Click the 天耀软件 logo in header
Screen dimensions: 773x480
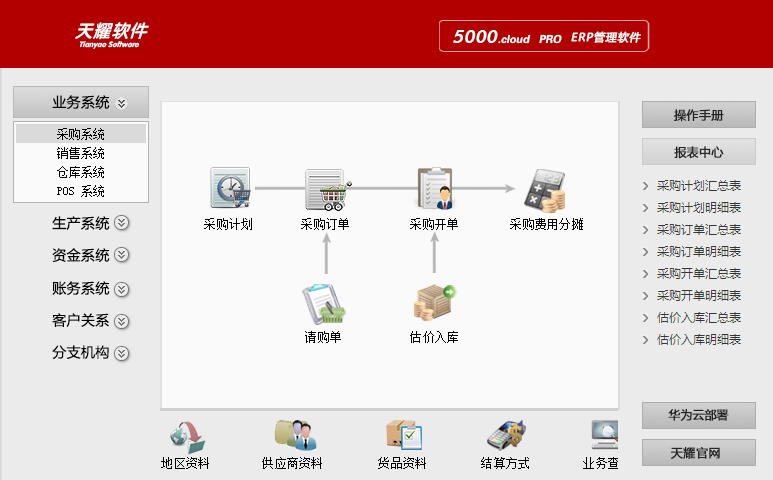point(112,35)
